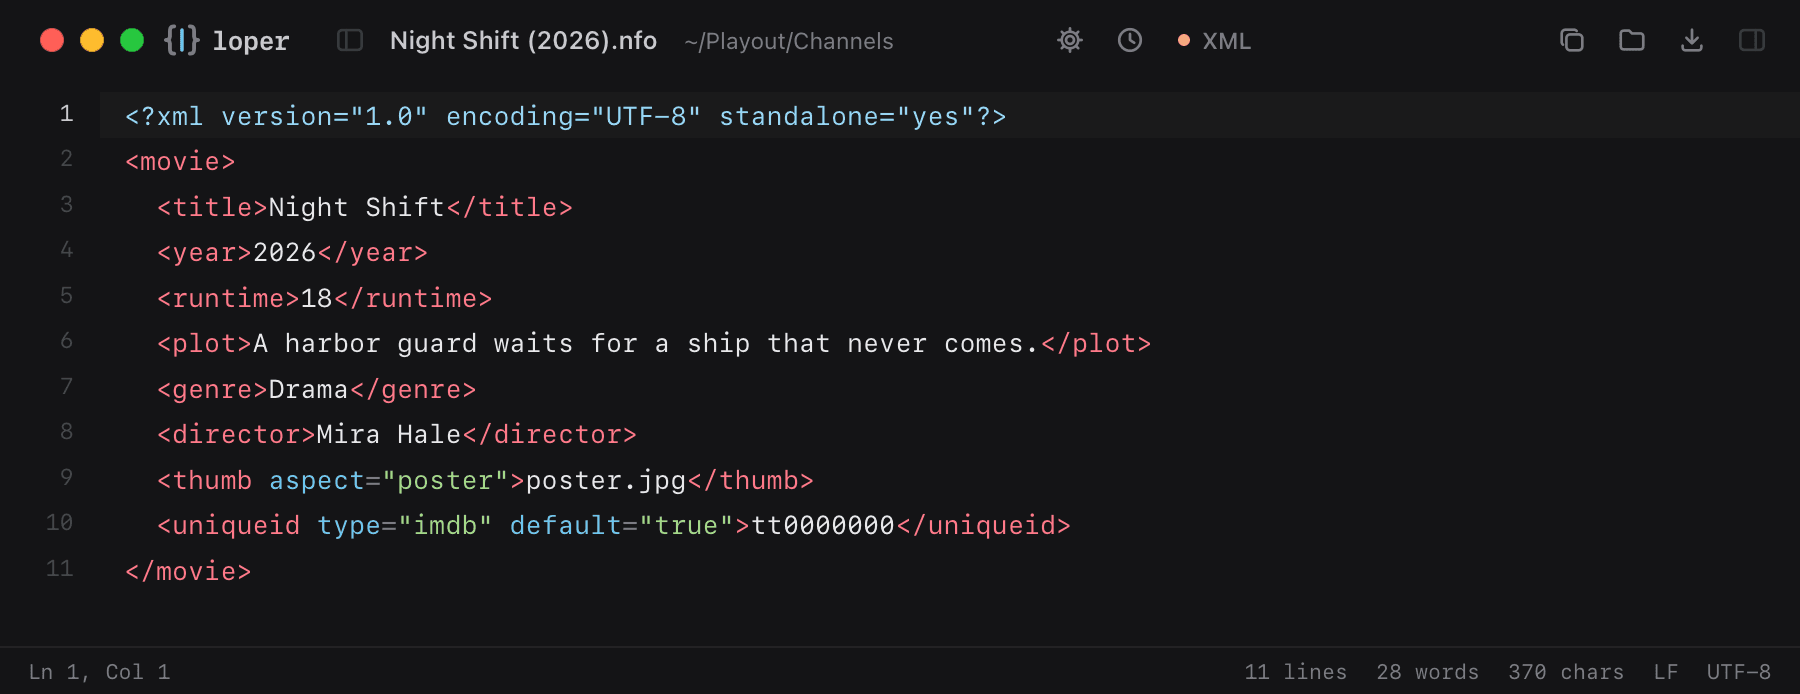The image size is (1800, 694).
Task: Click the copy document icon
Action: (x=1572, y=40)
